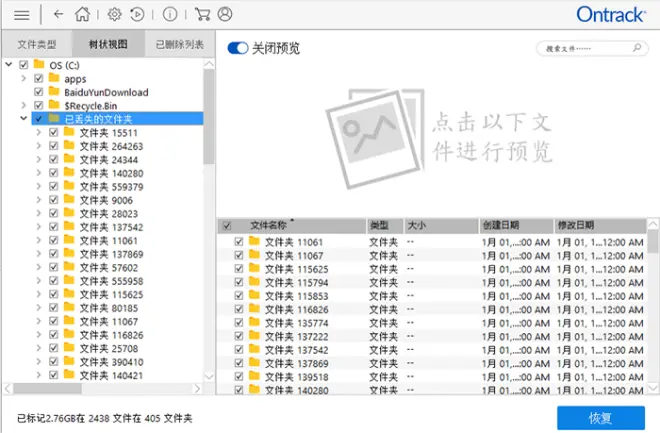Click the 搜索文件 search field
660x433 pixels.
(592, 48)
